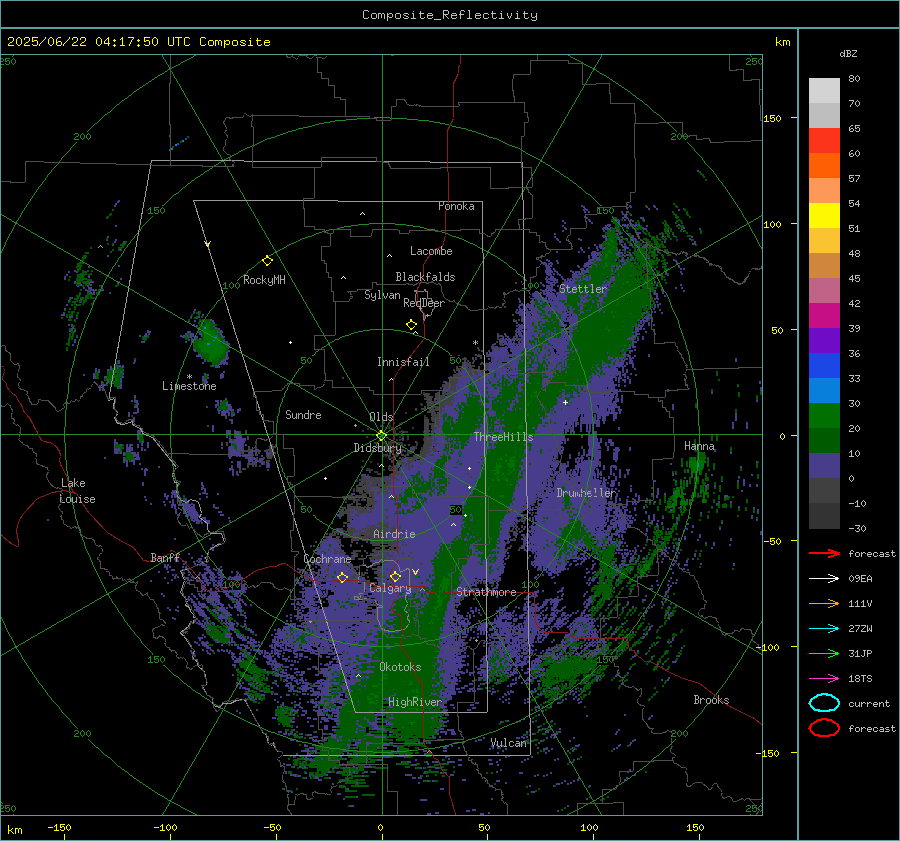Image resolution: width=900 pixels, height=841 pixels.
Task: Click the 100 tick on bottom km axis
Action: click(x=589, y=827)
